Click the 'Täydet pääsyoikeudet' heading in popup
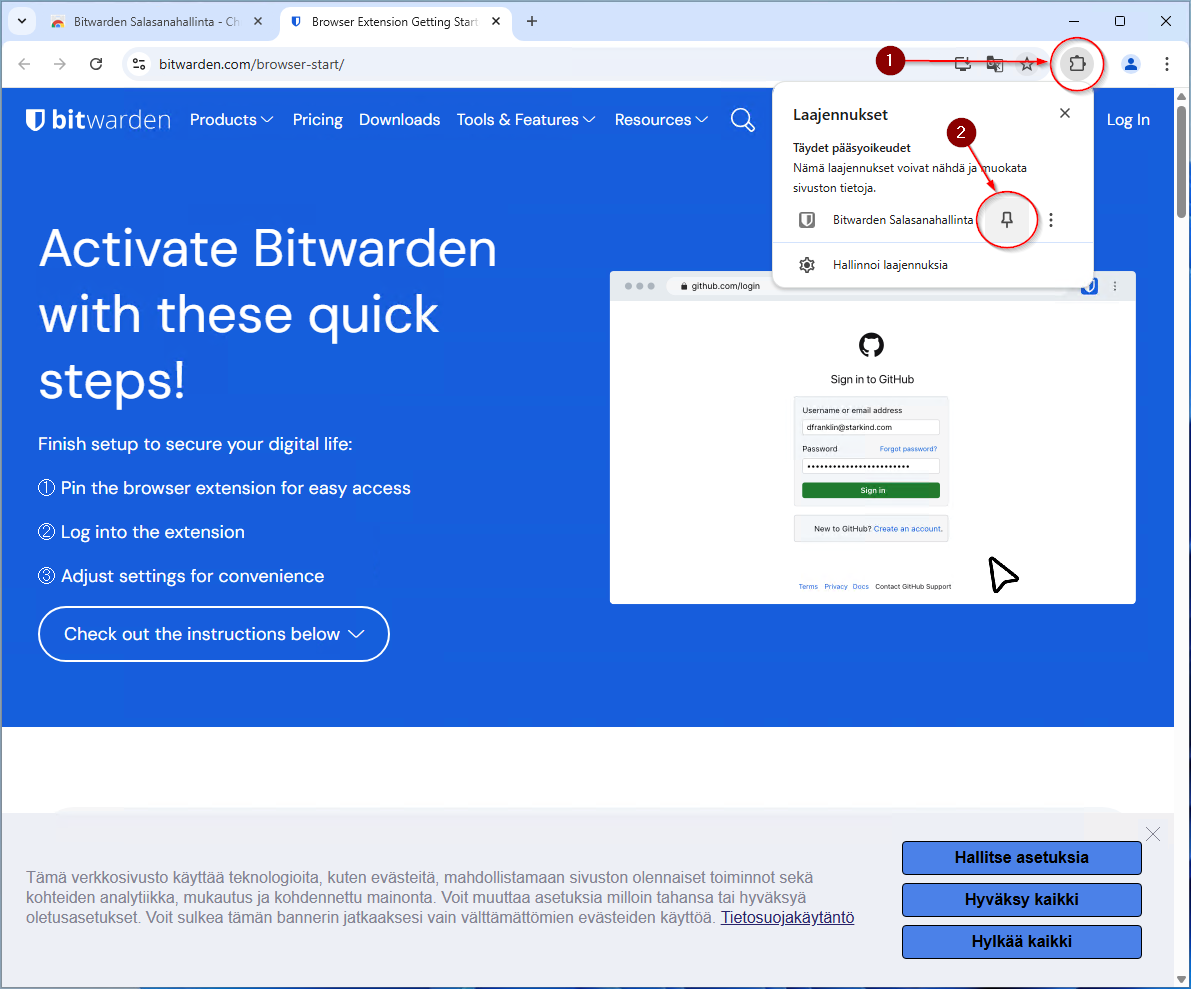 851,147
